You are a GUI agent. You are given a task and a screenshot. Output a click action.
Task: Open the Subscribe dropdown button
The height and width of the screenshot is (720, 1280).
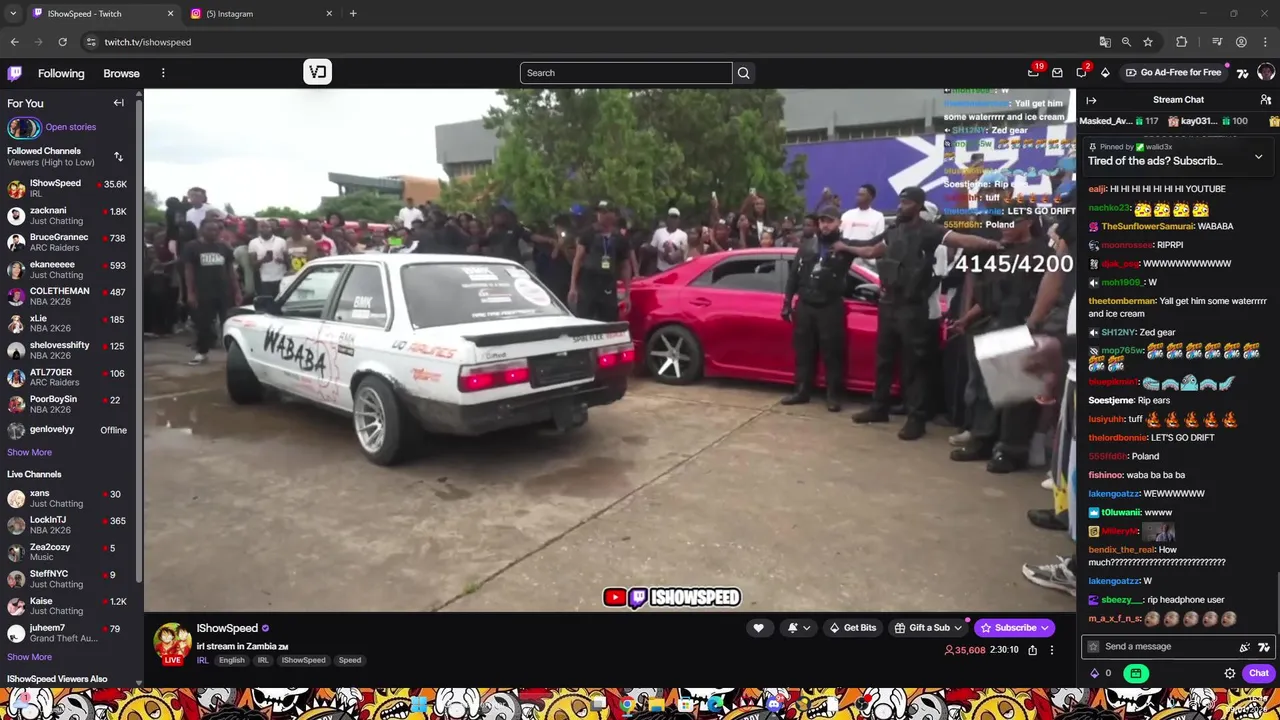tap(1014, 628)
